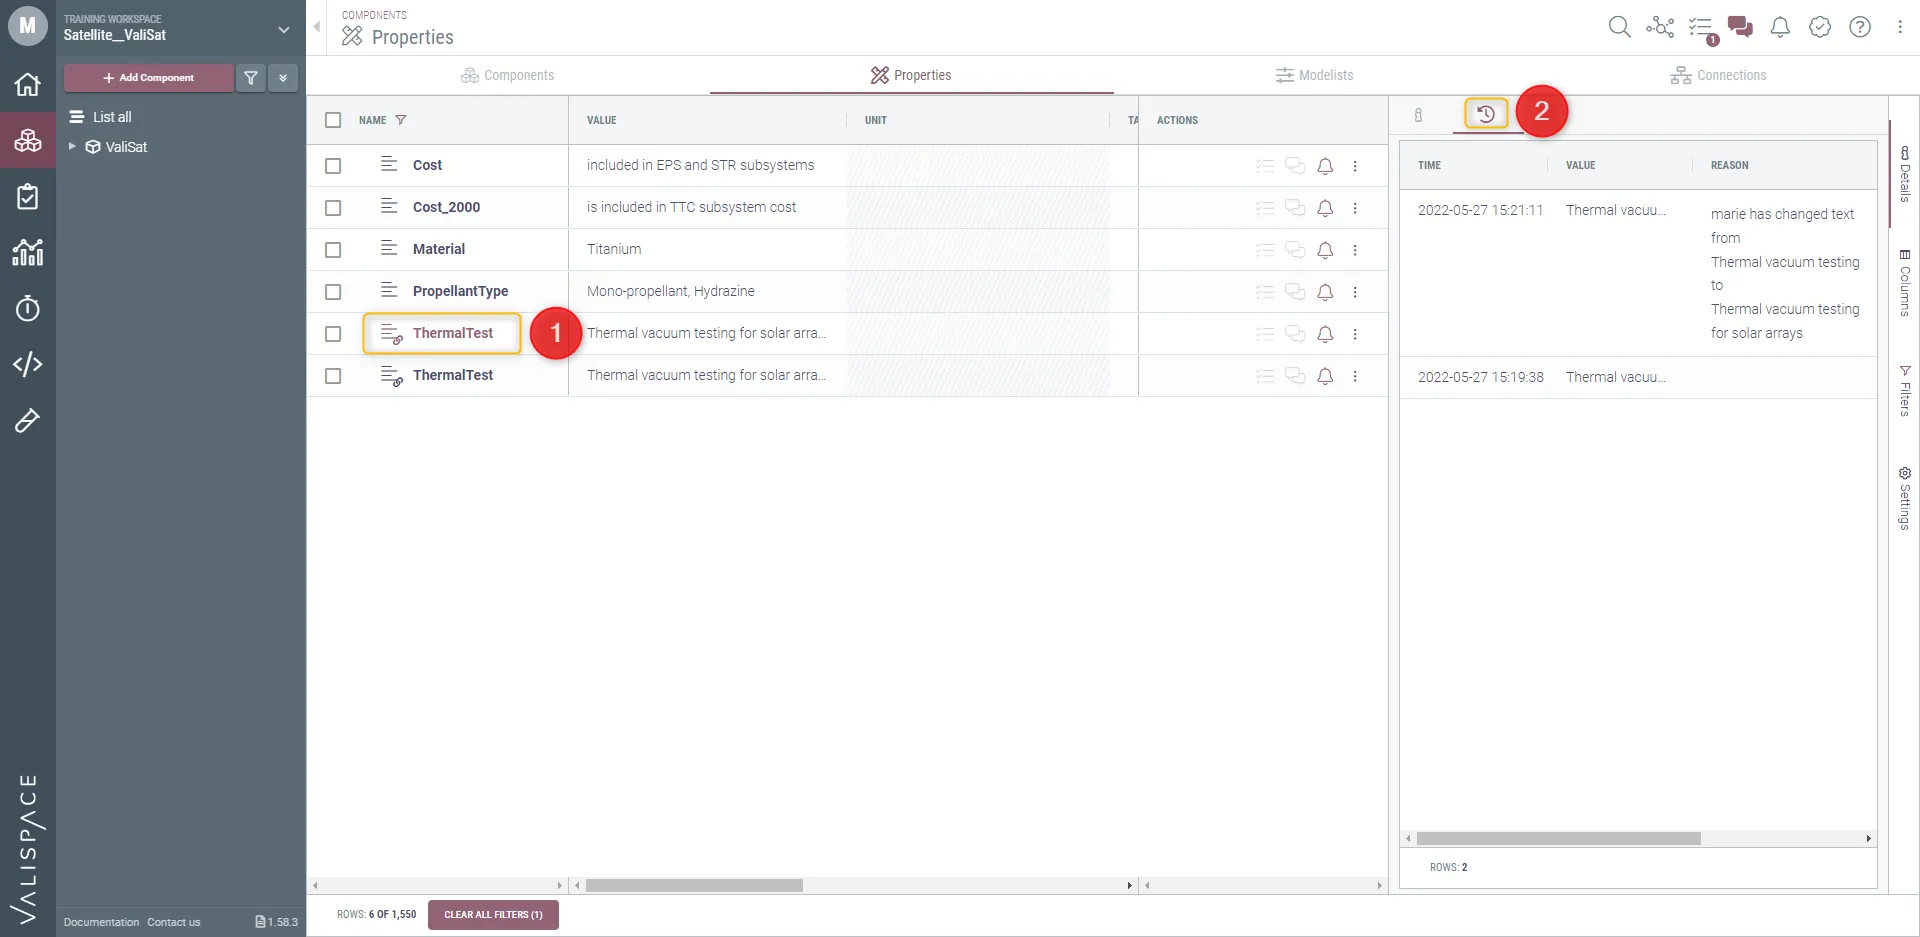
Task: Open the discussions chat icon in header
Action: pos(1740,27)
